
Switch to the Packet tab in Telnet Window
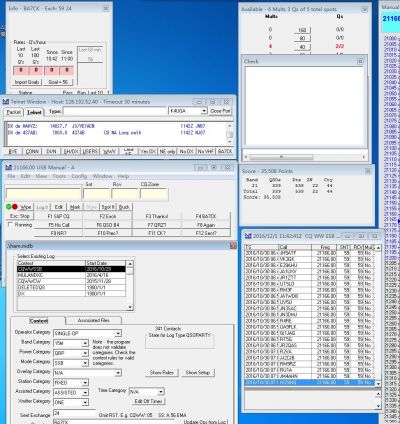pyautogui.click(x=14, y=112)
